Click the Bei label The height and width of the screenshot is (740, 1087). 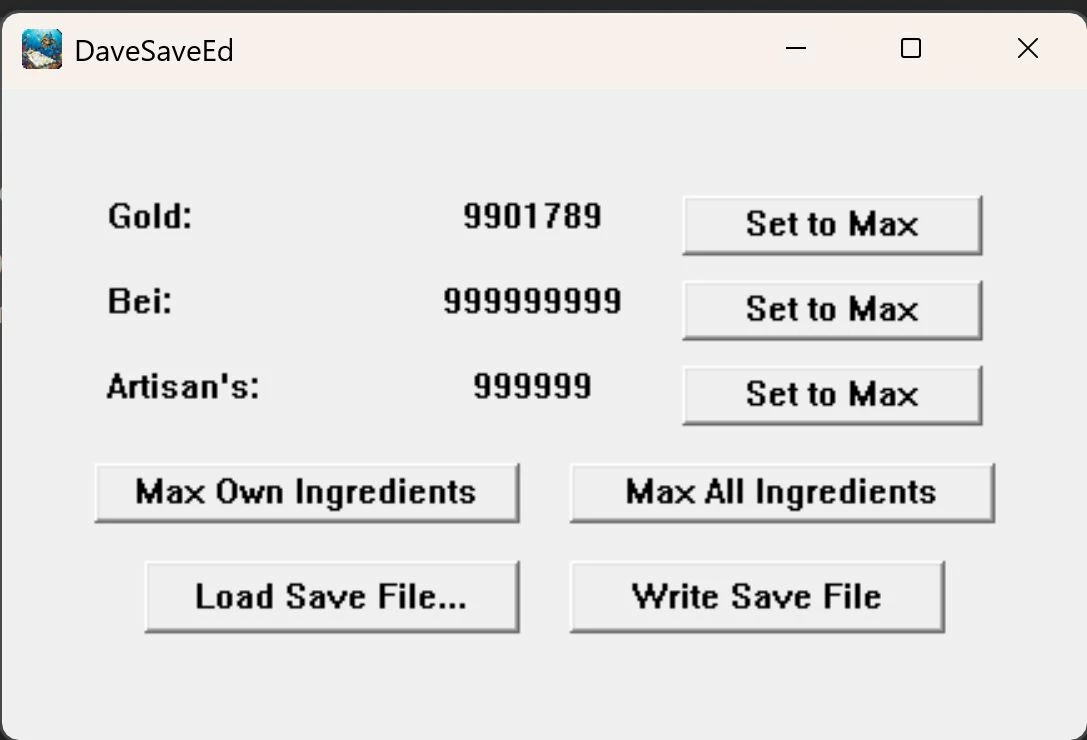pyautogui.click(x=139, y=301)
